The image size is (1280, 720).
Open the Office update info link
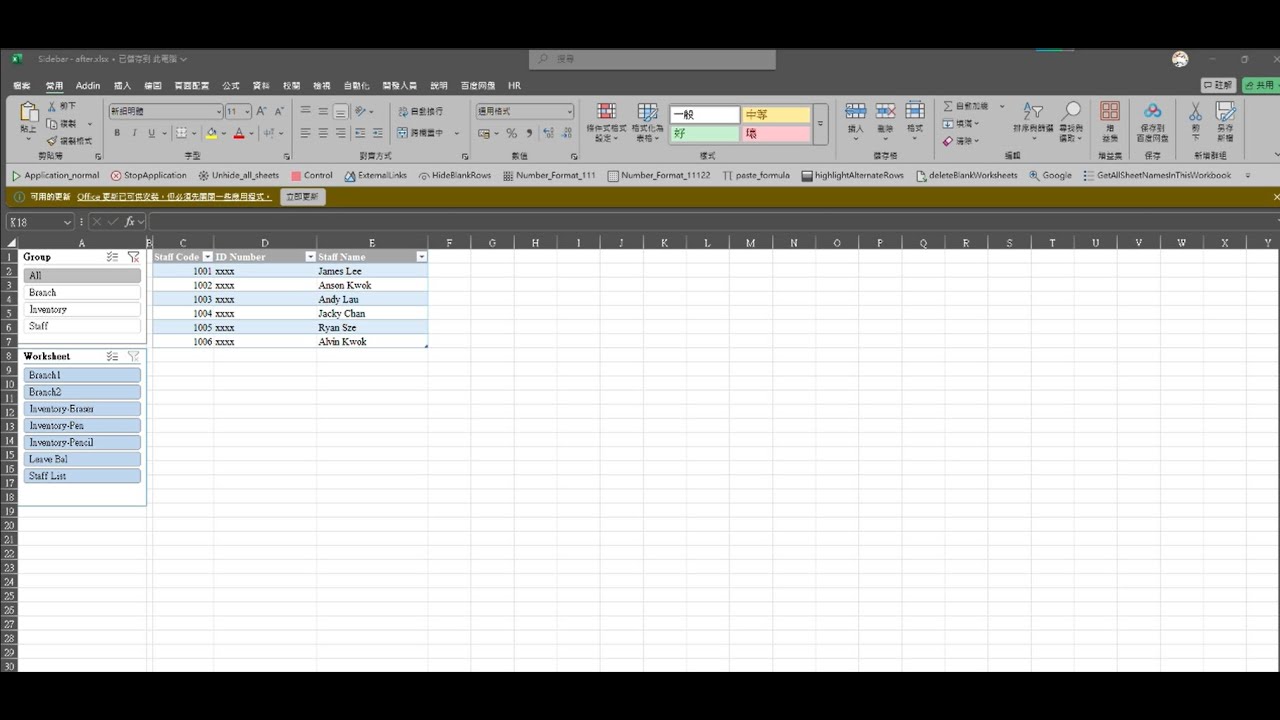(174, 197)
